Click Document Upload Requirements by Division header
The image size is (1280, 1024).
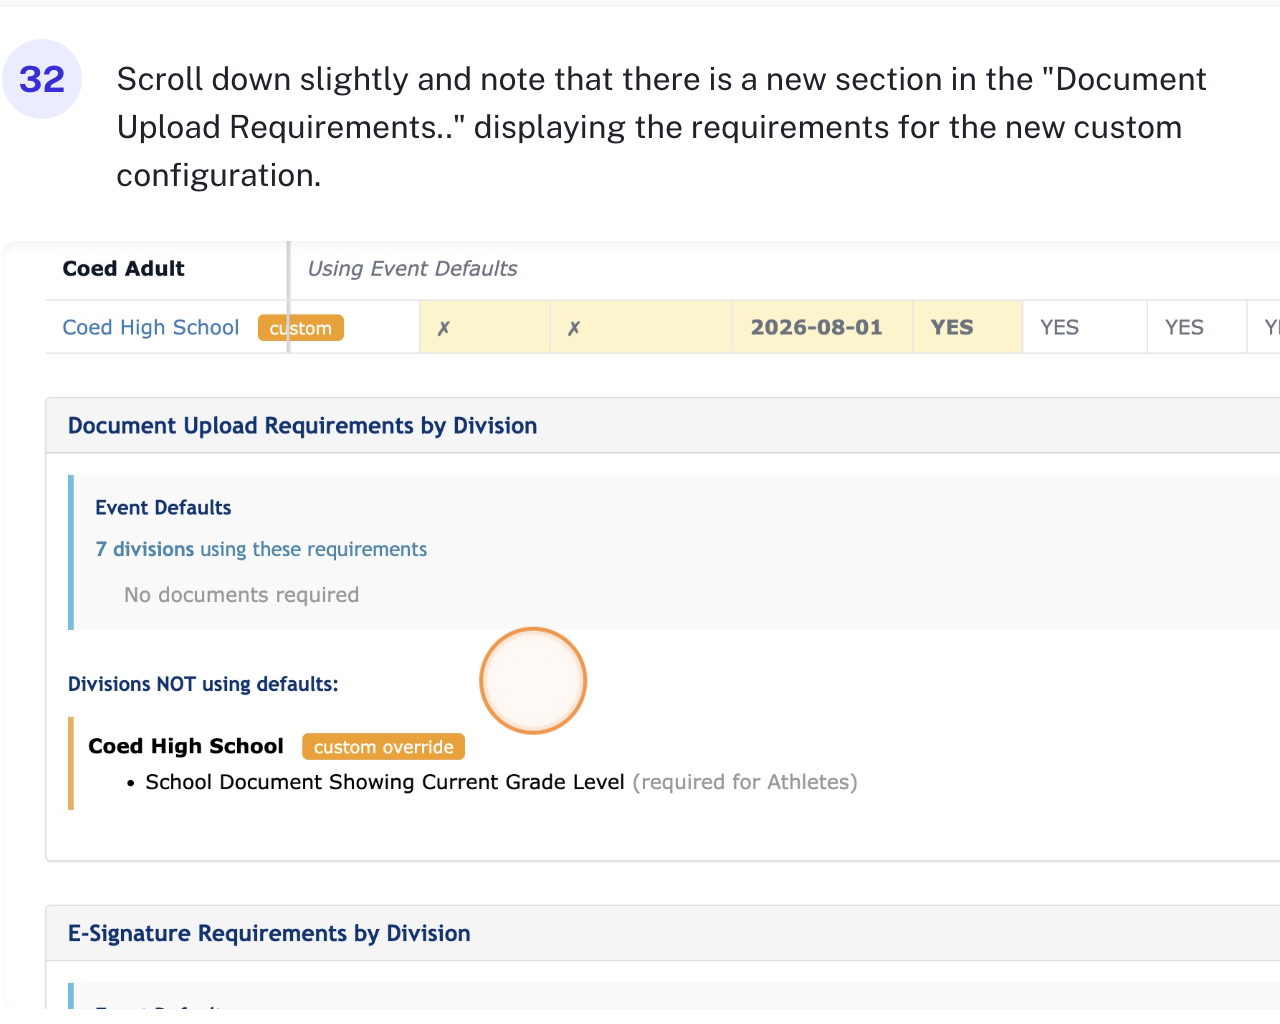pos(302,426)
